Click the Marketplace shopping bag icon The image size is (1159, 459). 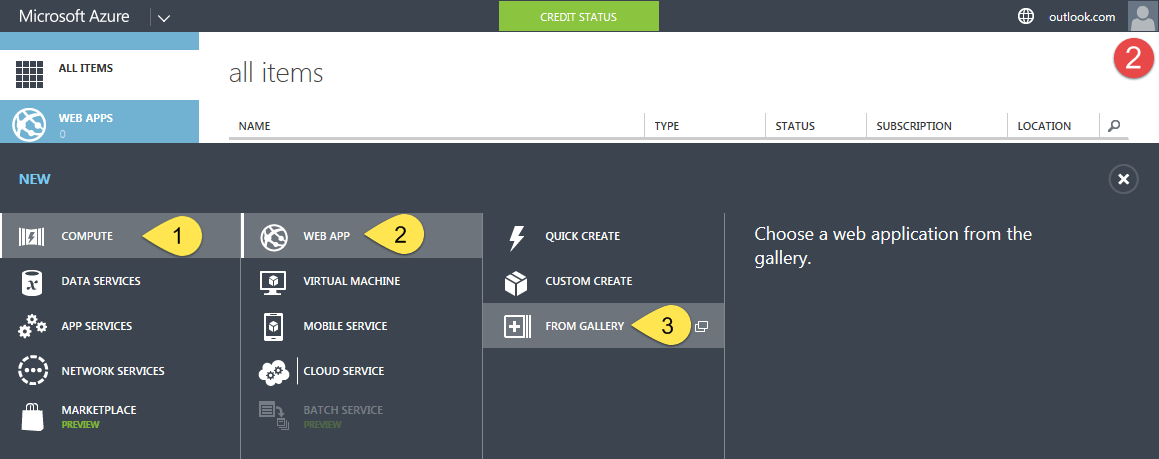[33, 415]
